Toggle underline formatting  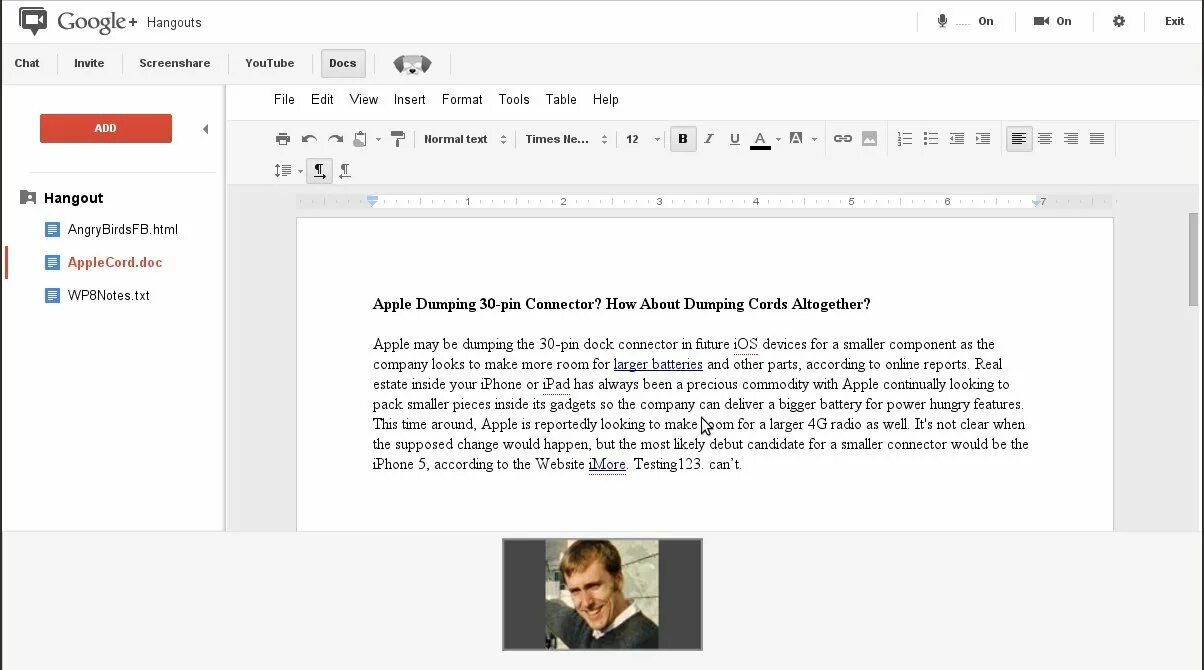click(x=735, y=139)
